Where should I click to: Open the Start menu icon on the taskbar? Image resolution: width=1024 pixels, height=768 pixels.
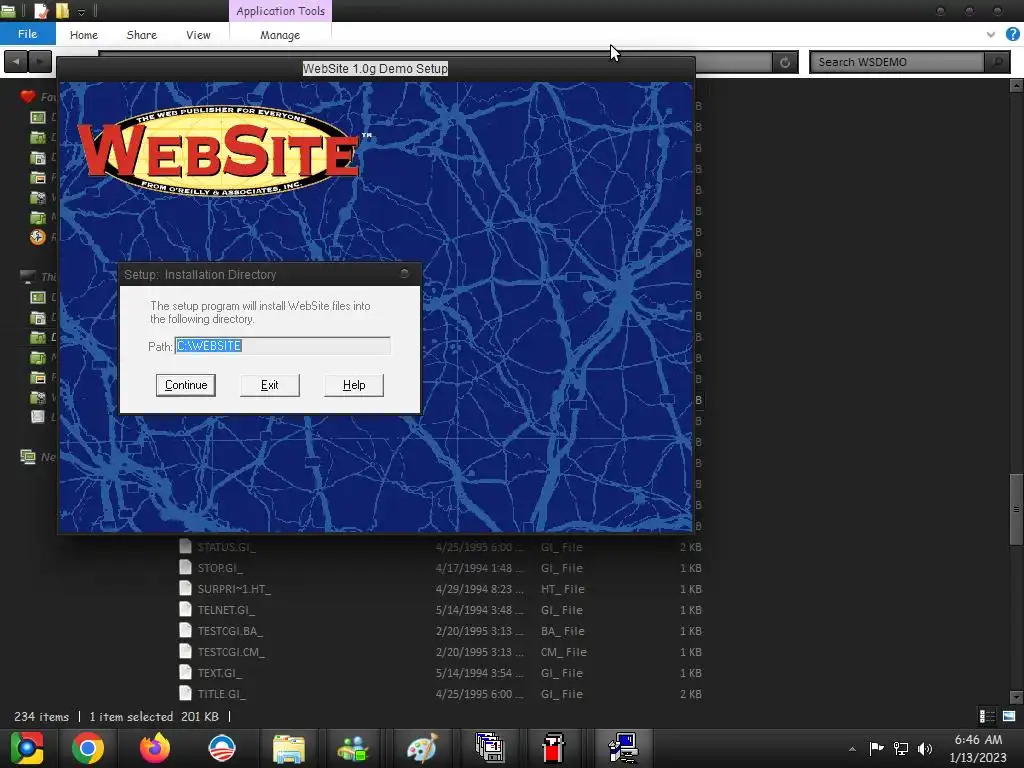coord(27,748)
